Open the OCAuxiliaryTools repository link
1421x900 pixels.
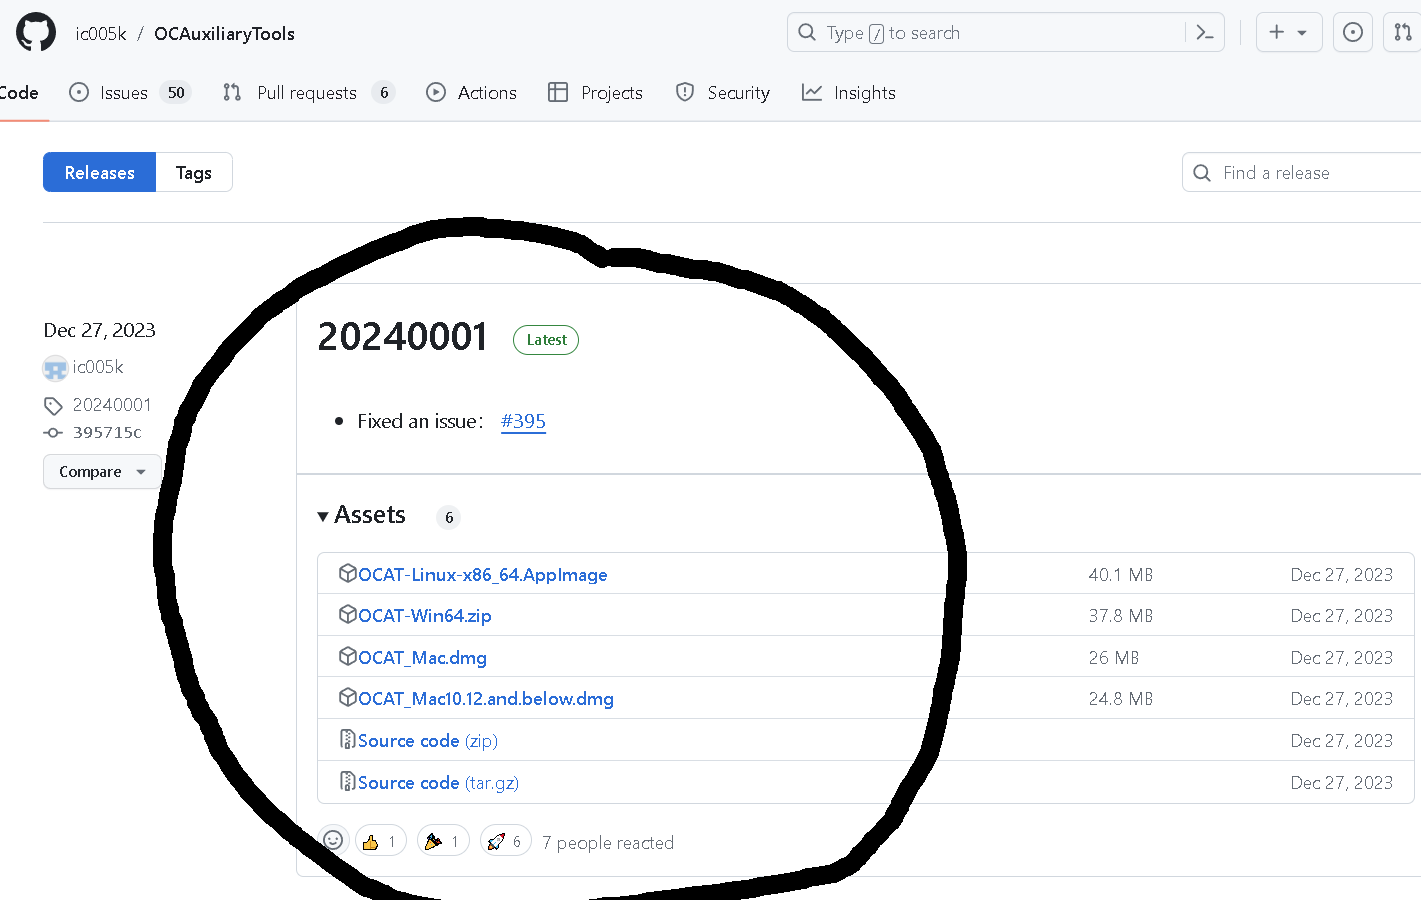click(x=224, y=33)
